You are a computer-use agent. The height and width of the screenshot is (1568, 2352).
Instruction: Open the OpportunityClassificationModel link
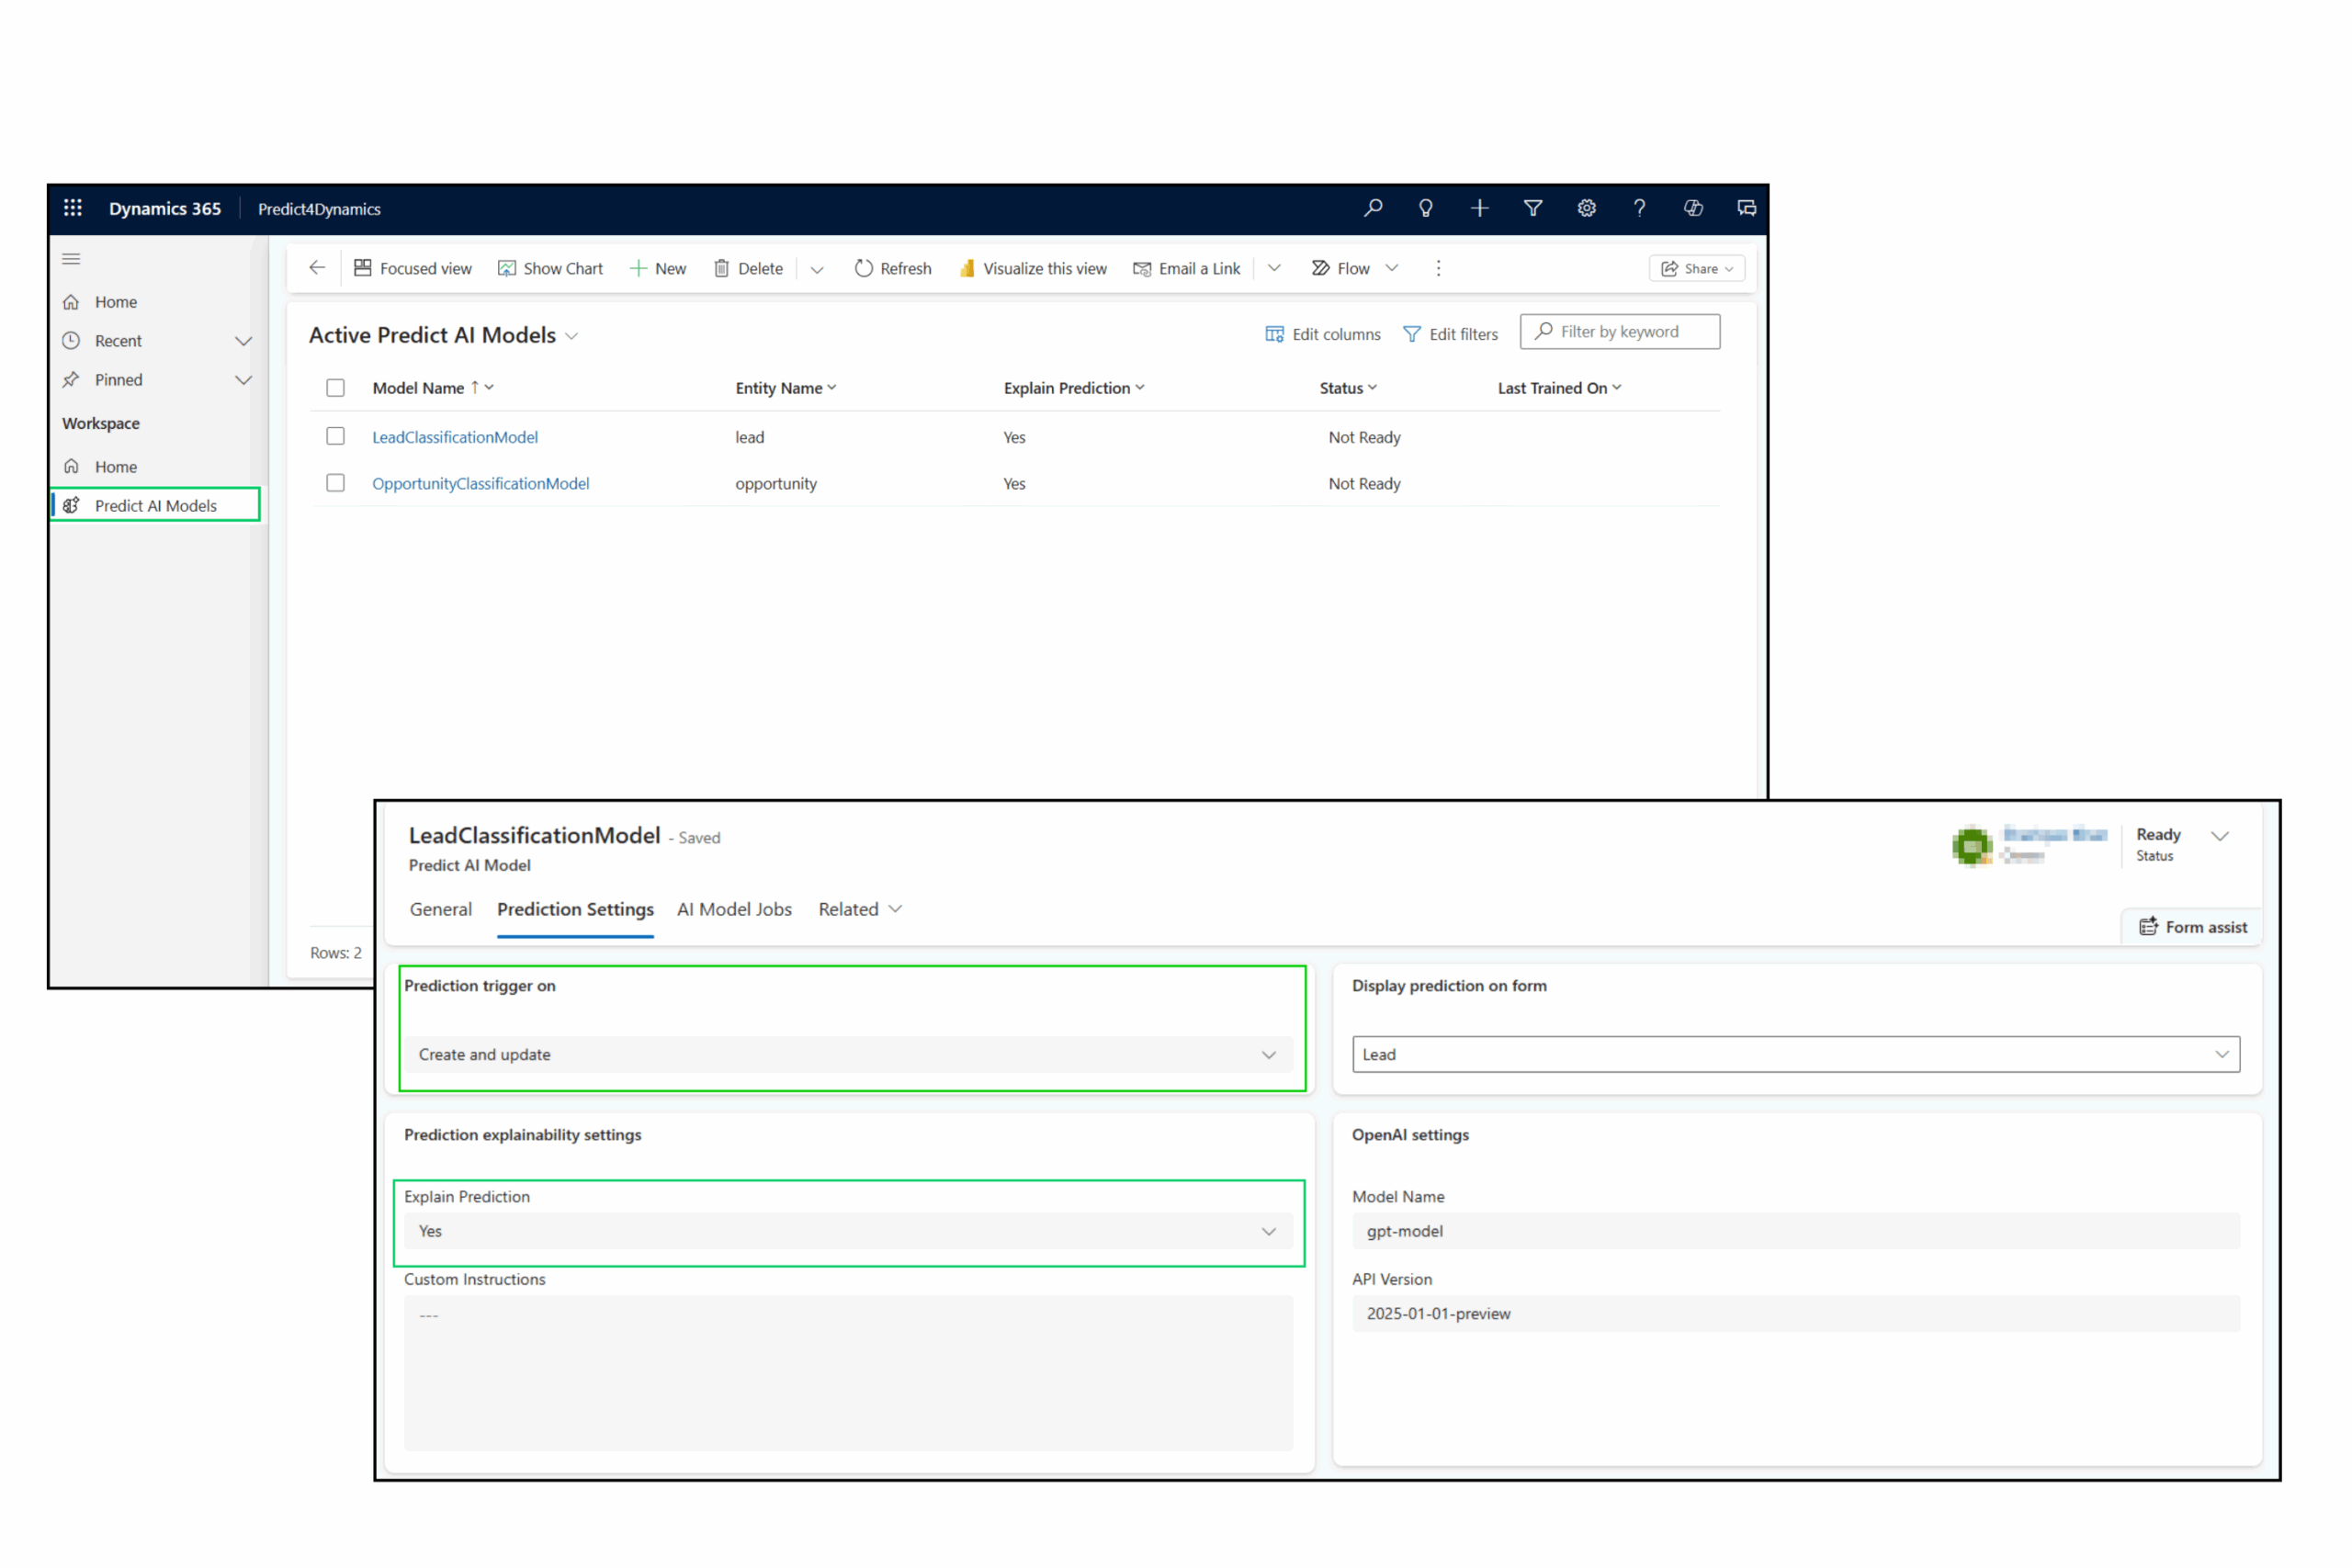click(480, 483)
